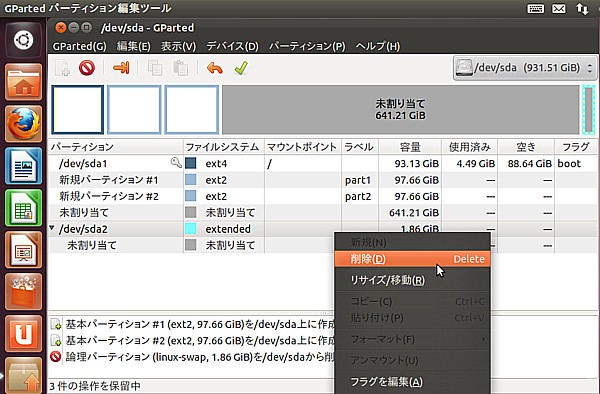This screenshot has width=600, height=394.
Task: Sort by マウントポイント column header
Action: pyautogui.click(x=303, y=147)
